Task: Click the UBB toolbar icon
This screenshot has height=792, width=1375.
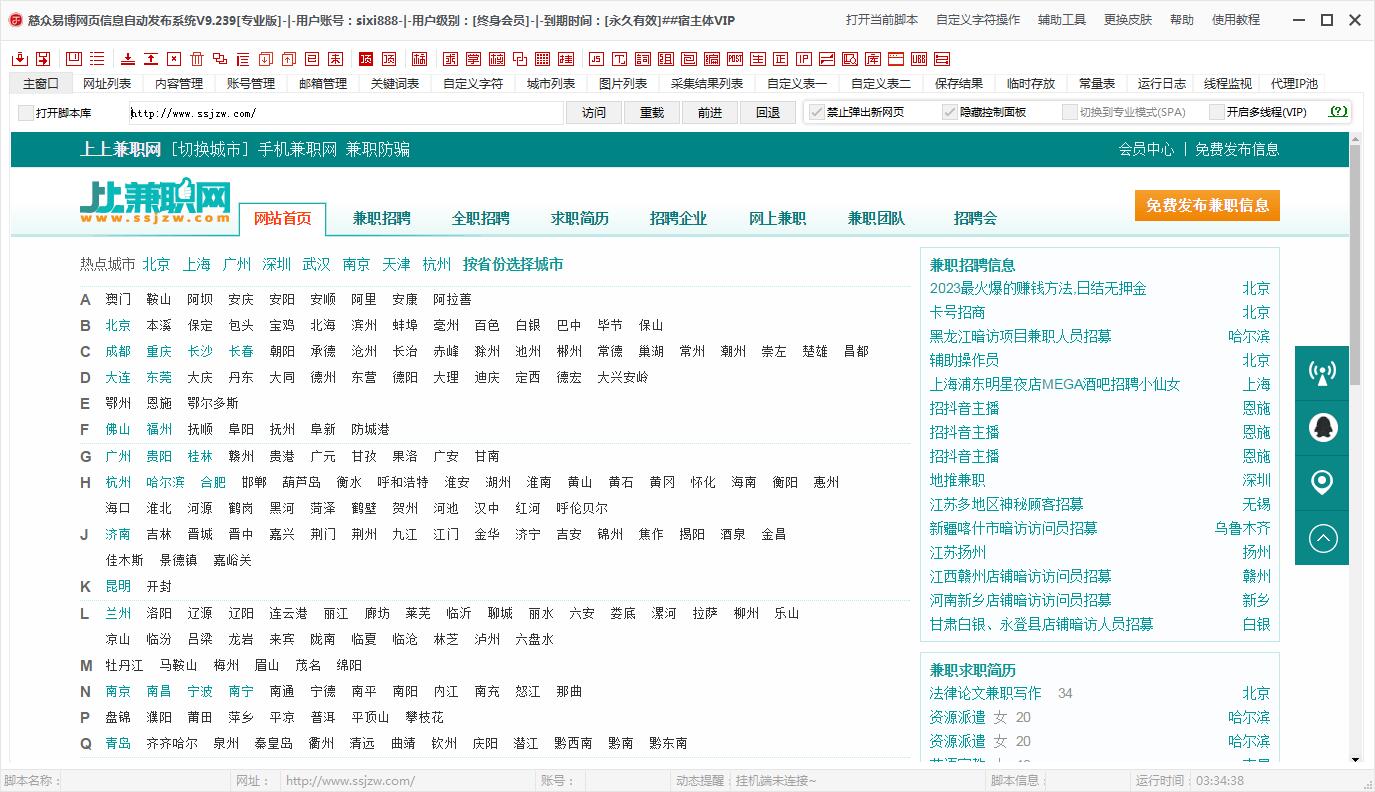Action: tap(918, 59)
